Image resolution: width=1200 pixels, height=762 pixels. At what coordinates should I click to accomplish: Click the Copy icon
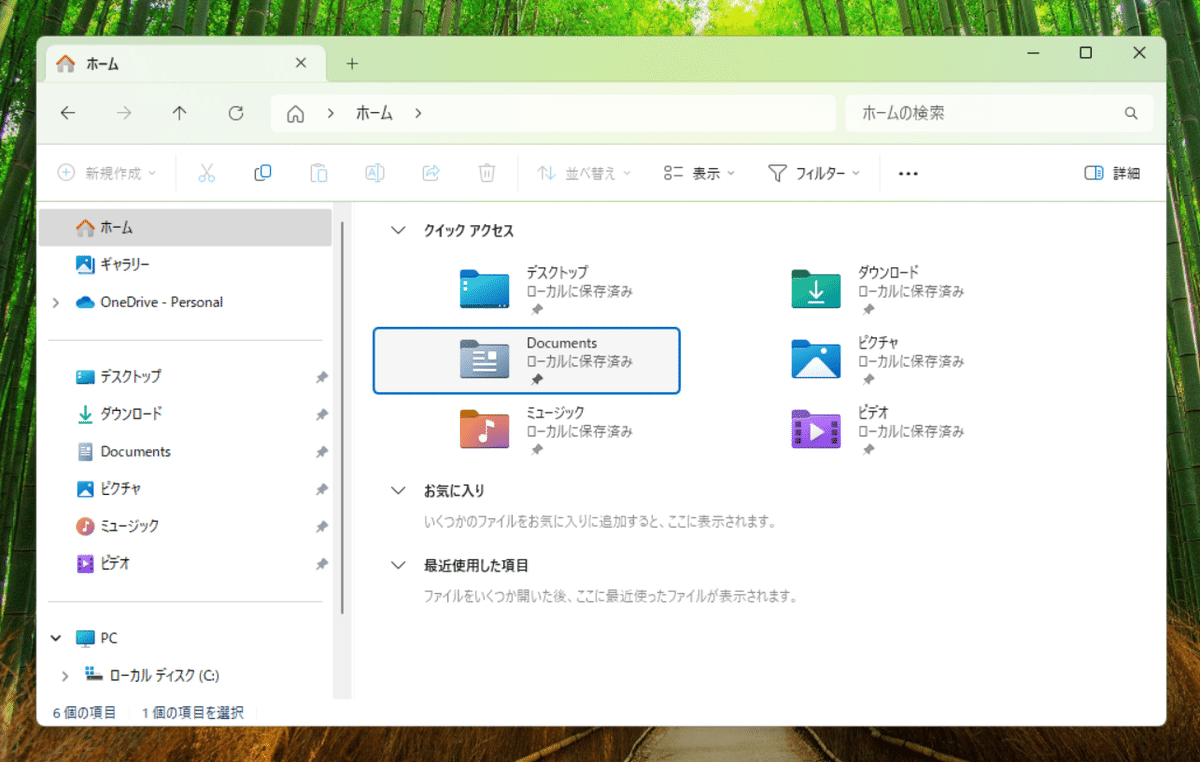click(x=262, y=172)
